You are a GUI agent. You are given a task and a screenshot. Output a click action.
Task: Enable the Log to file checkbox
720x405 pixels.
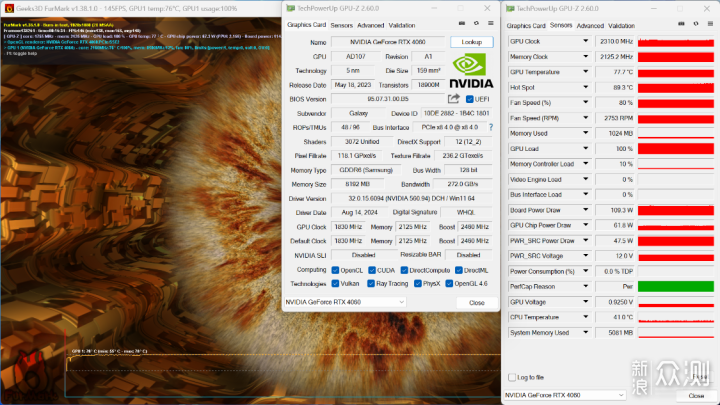[512, 377]
